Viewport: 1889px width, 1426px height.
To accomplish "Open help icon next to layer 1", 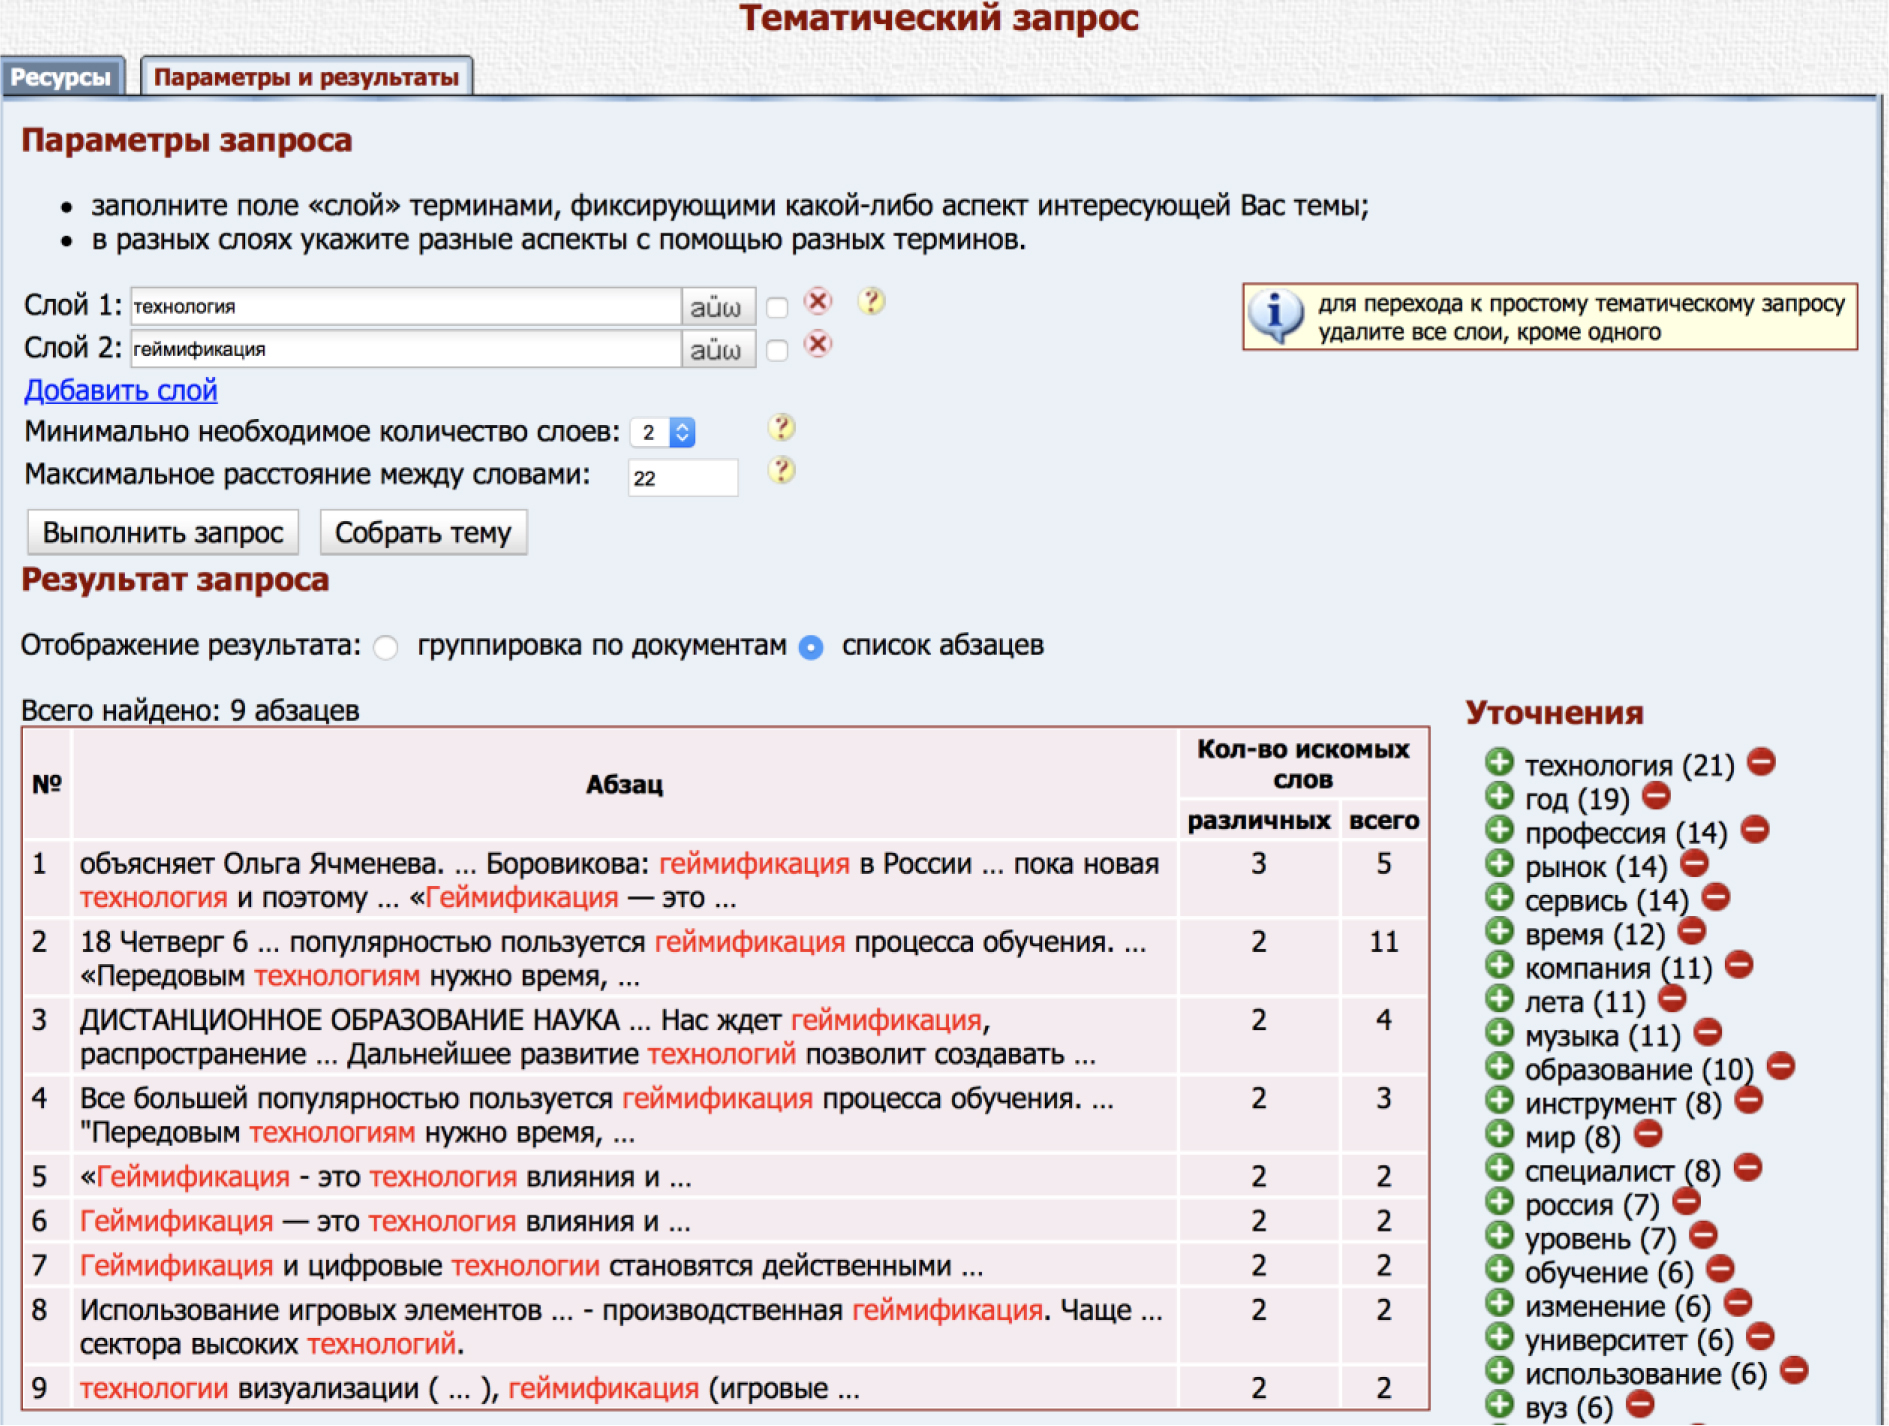I will (x=871, y=301).
